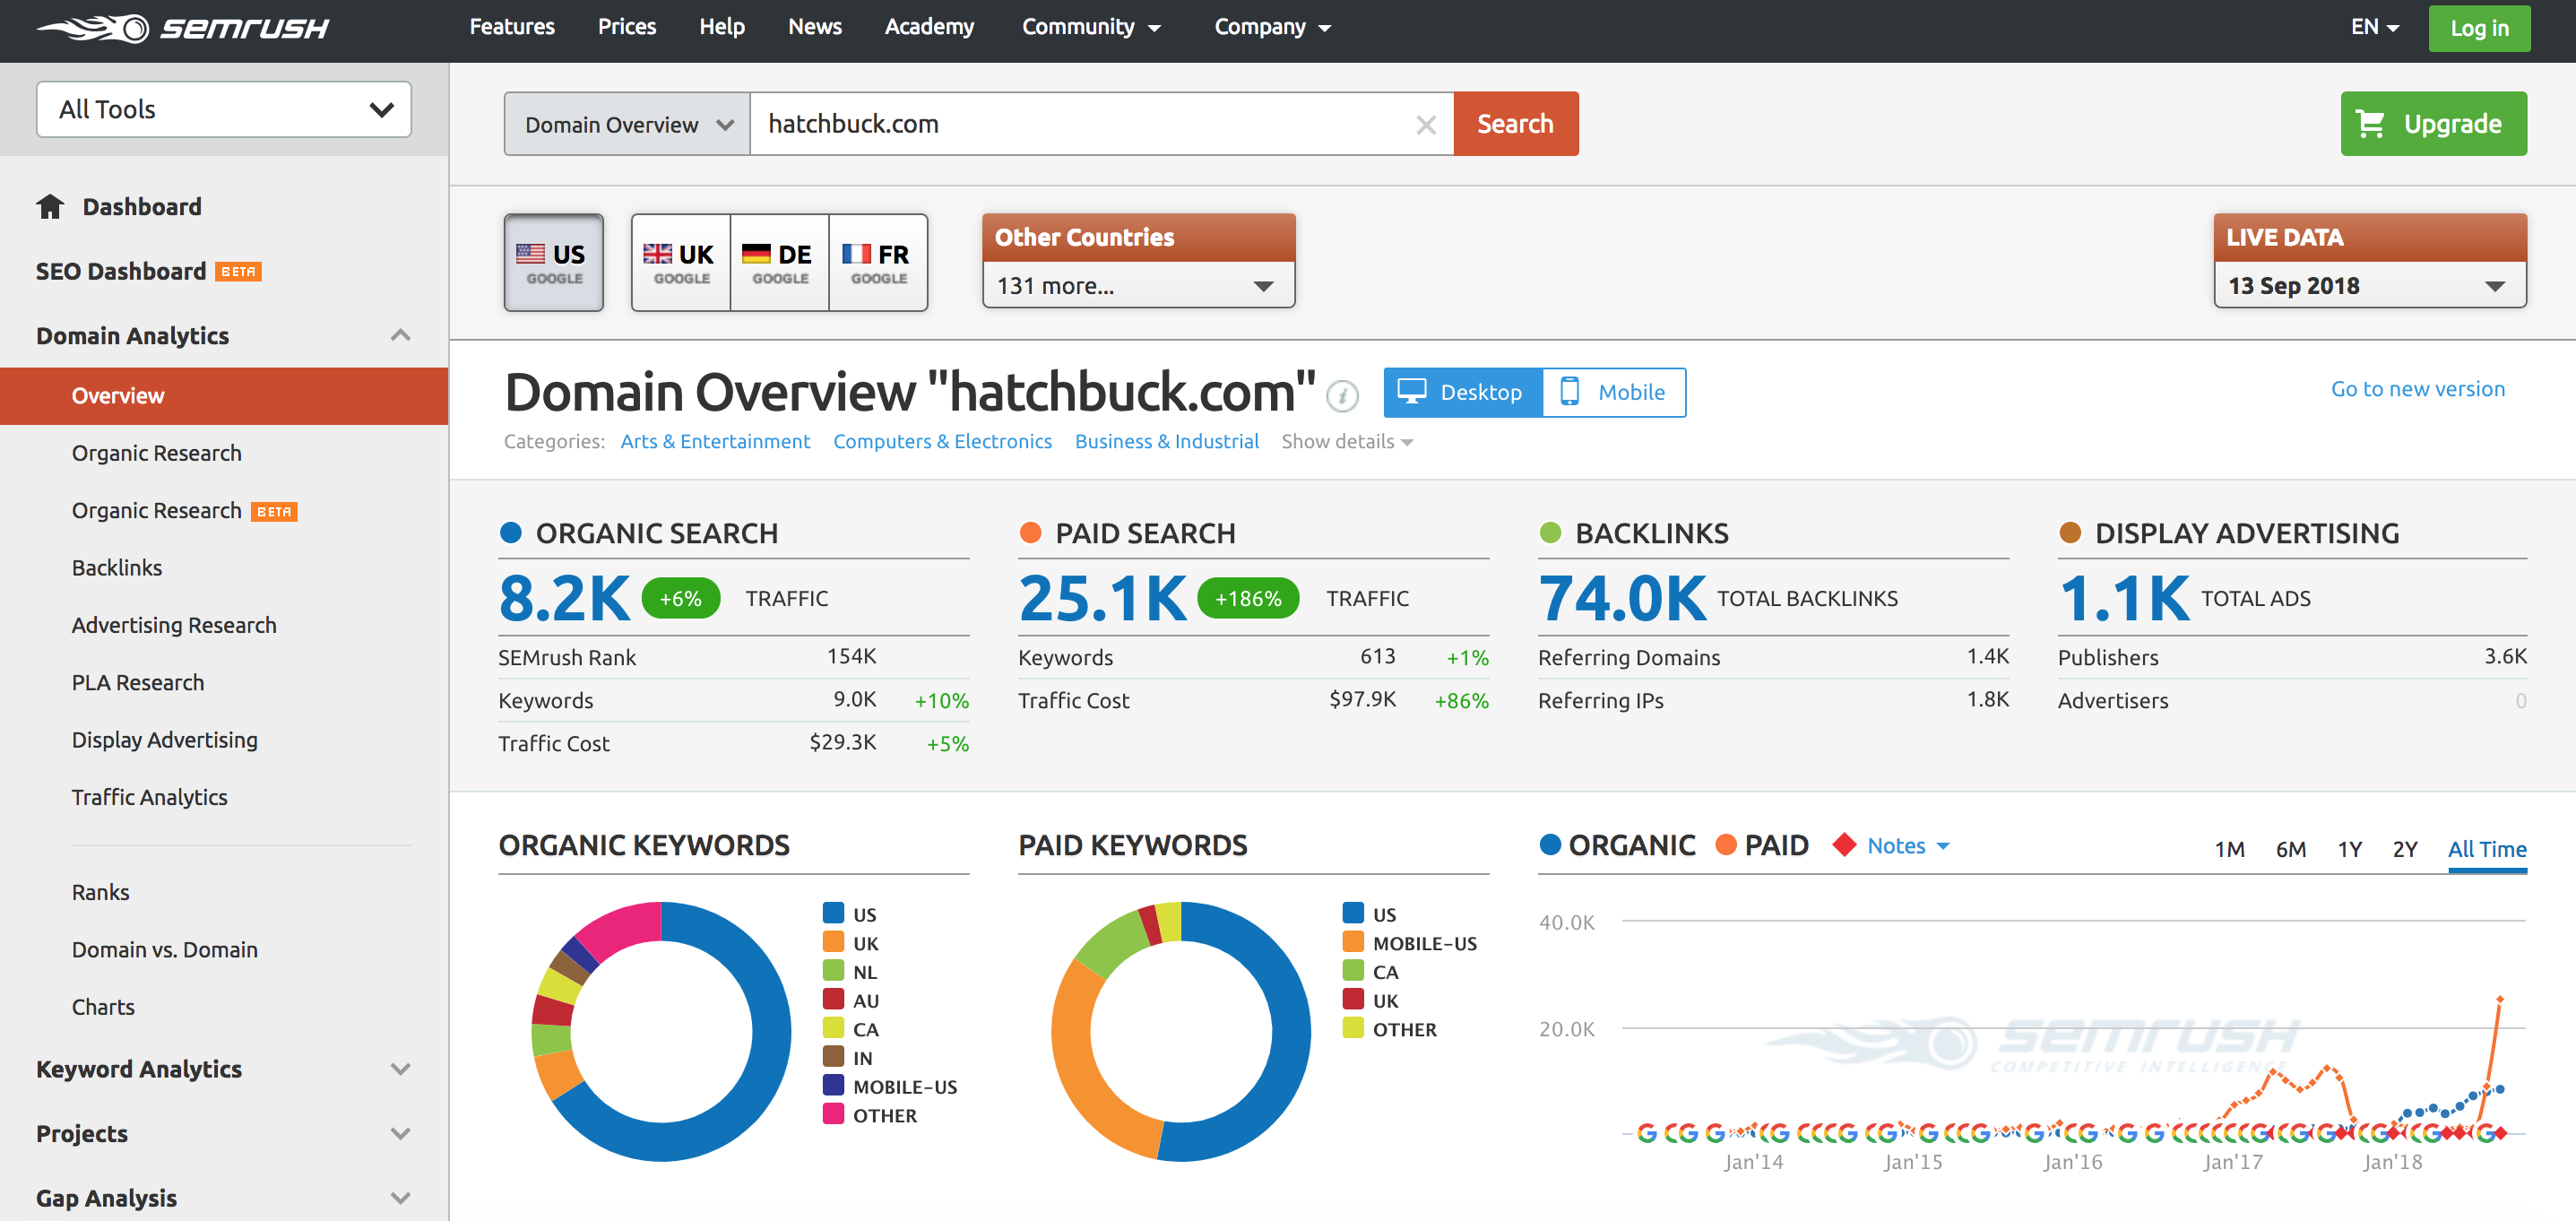Click the BETA badge next to SEO Dashboard
This screenshot has height=1221, width=2576.
(x=238, y=272)
